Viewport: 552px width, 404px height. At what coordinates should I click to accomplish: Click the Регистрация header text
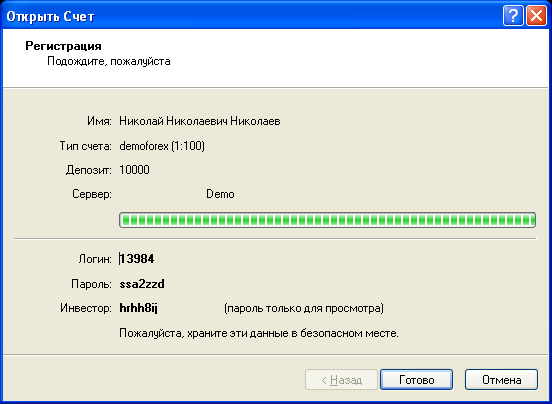click(63, 46)
